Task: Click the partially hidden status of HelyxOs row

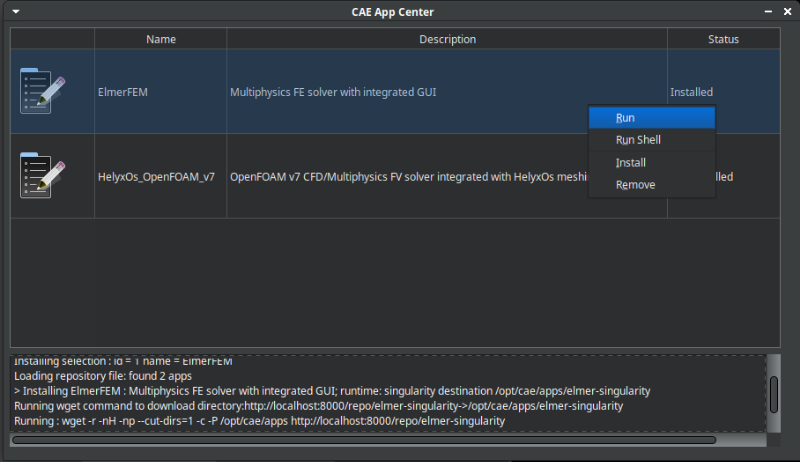Action: click(724, 177)
